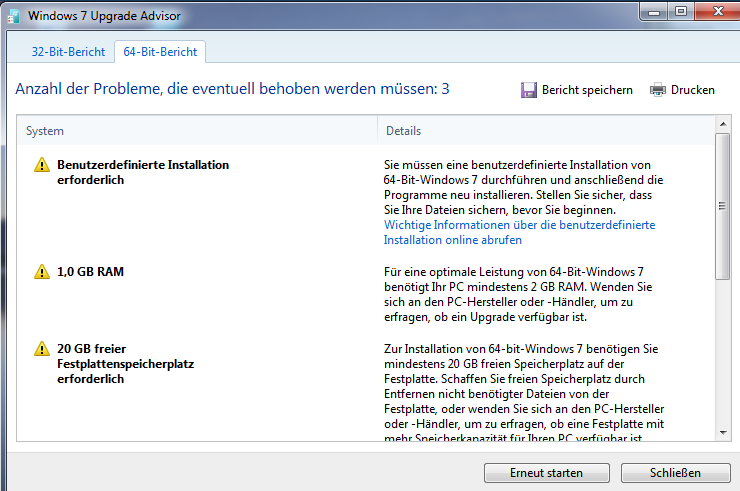Viewport: 740px width, 491px height.
Task: Click Anzahl der Probleme heading text
Action: coord(232,89)
